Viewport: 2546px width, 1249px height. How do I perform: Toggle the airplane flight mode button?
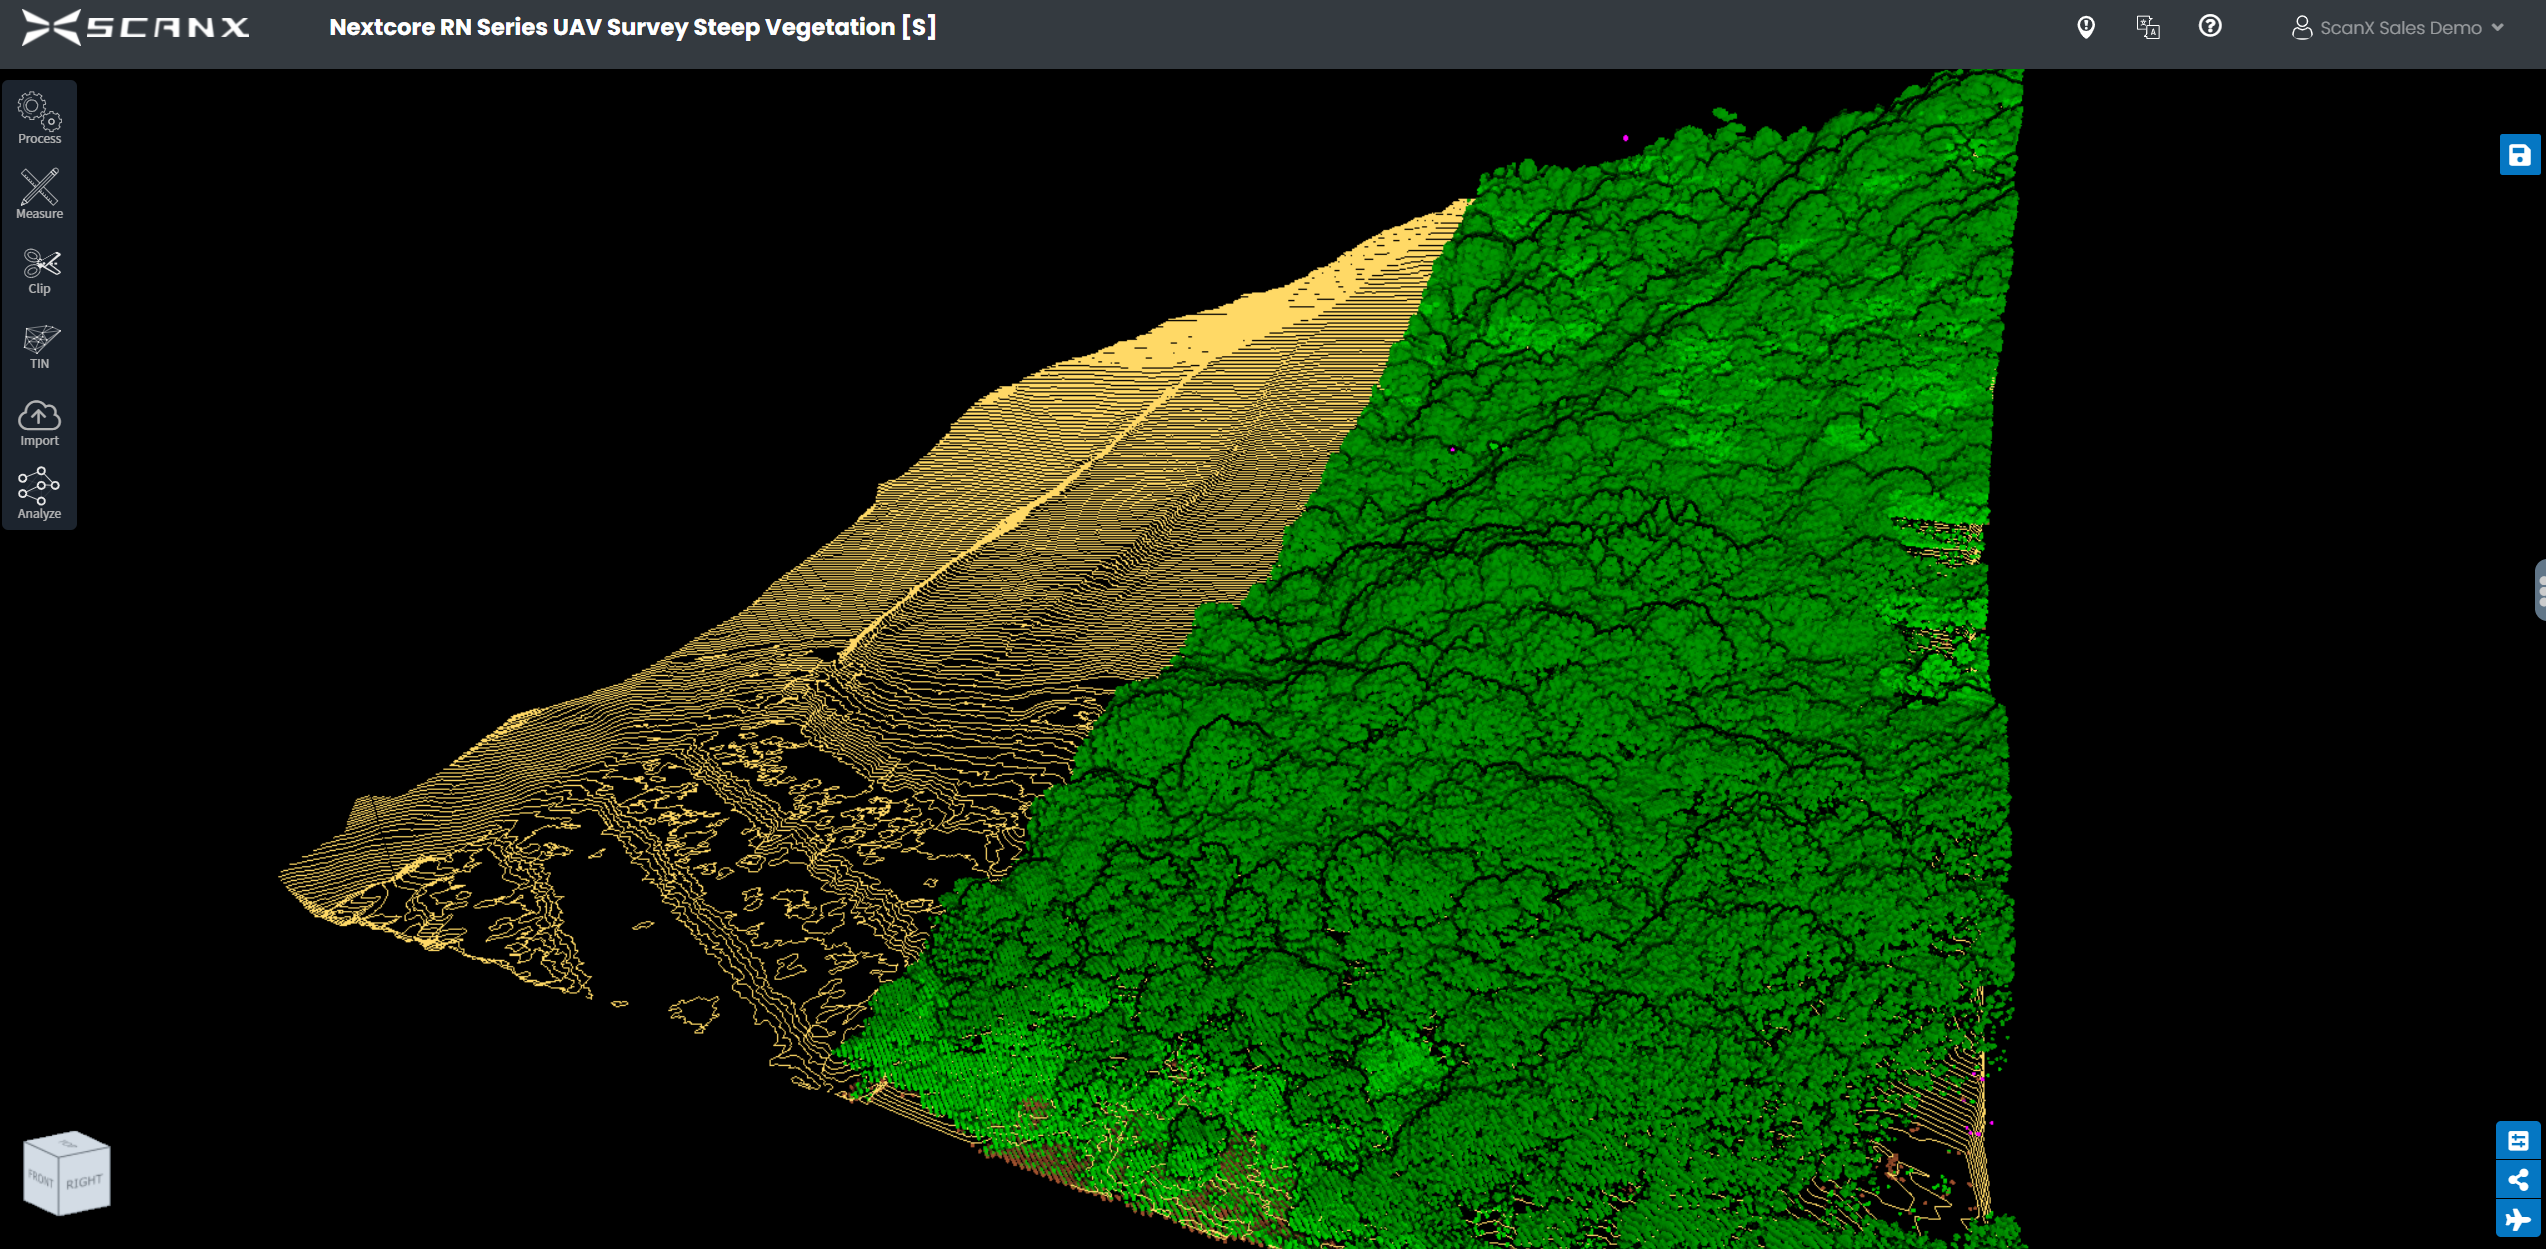coord(2517,1219)
